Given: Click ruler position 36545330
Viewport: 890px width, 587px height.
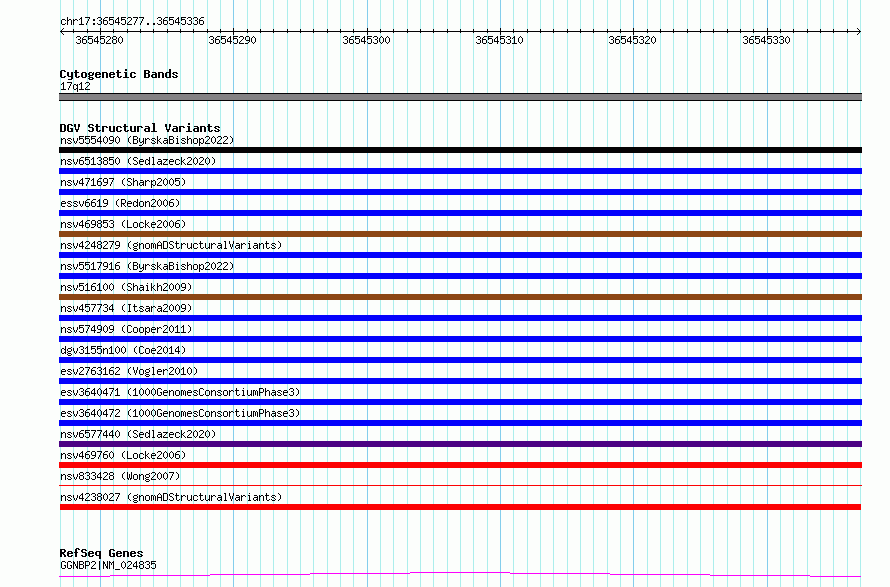Looking at the screenshot, I should pos(766,40).
